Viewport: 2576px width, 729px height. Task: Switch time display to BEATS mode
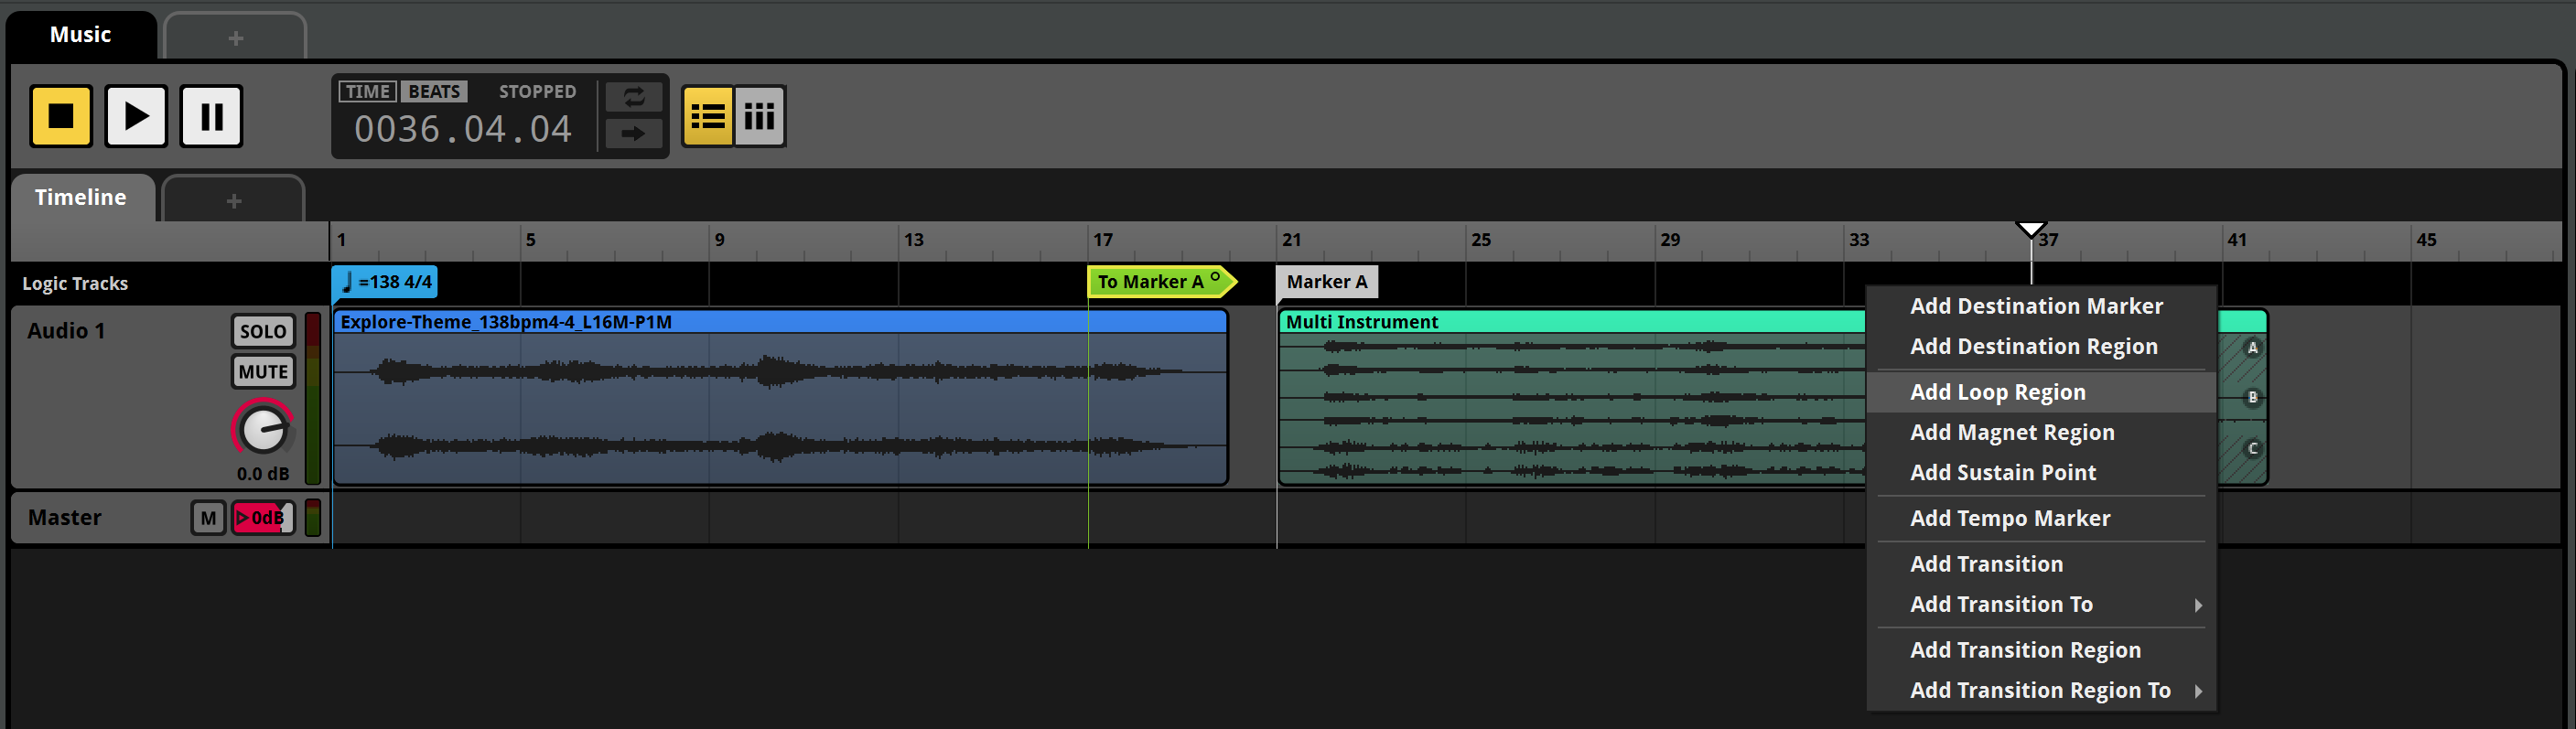click(x=434, y=91)
